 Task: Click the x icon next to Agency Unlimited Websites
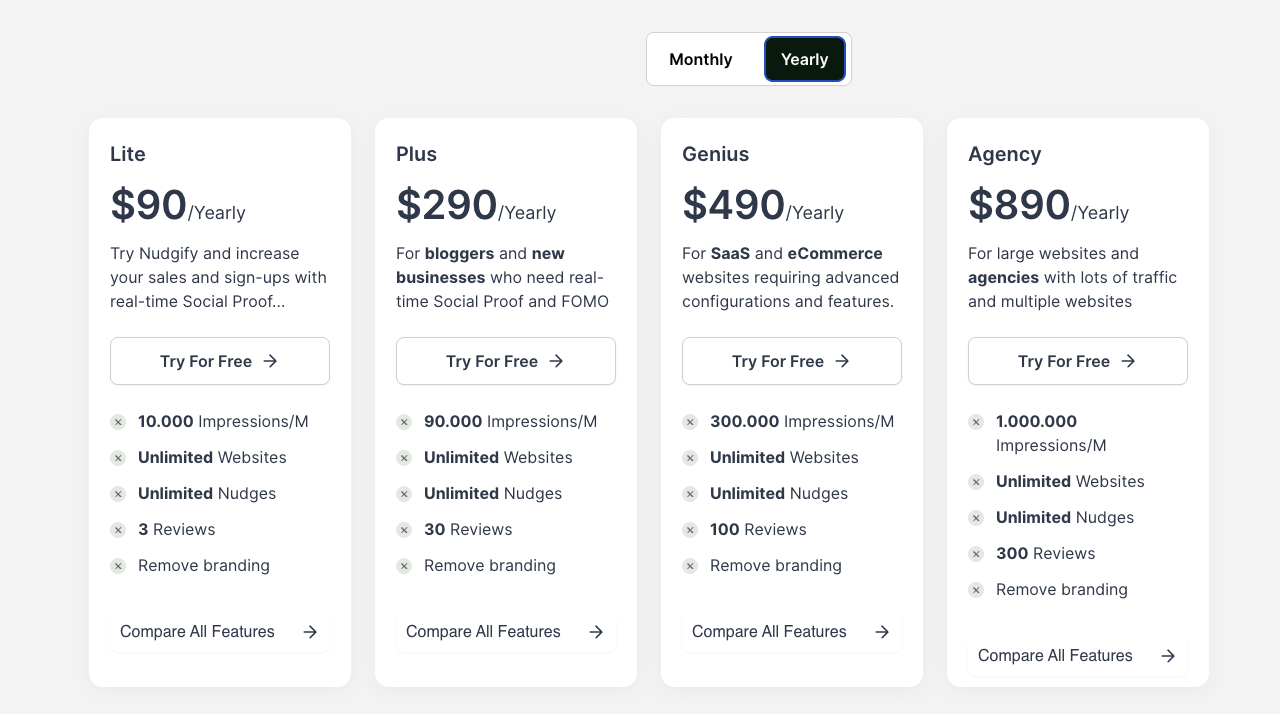click(976, 482)
